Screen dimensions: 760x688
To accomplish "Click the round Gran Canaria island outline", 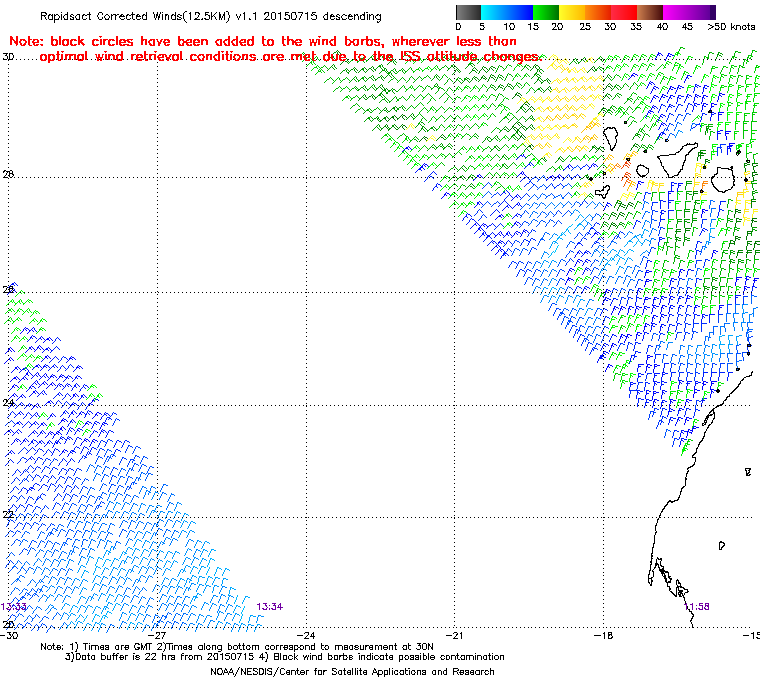I will pyautogui.click(x=723, y=179).
